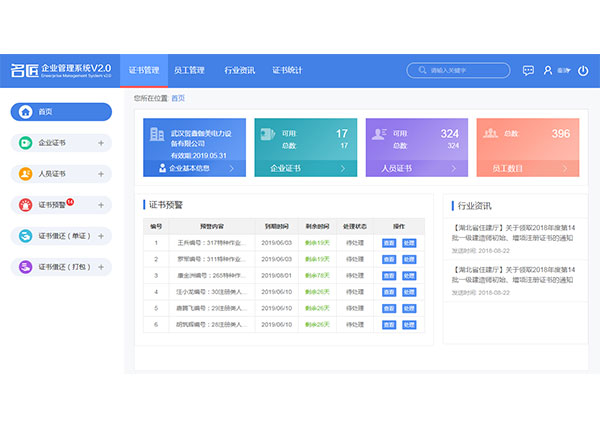Click the 首页 home icon in sidebar

click(x=25, y=112)
